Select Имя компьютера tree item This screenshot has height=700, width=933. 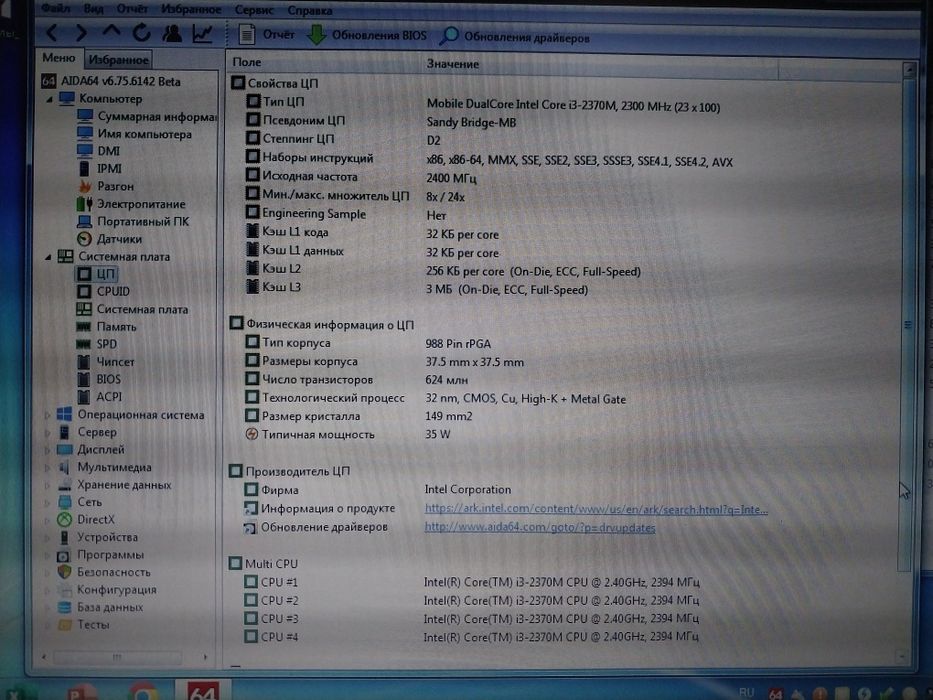point(134,135)
